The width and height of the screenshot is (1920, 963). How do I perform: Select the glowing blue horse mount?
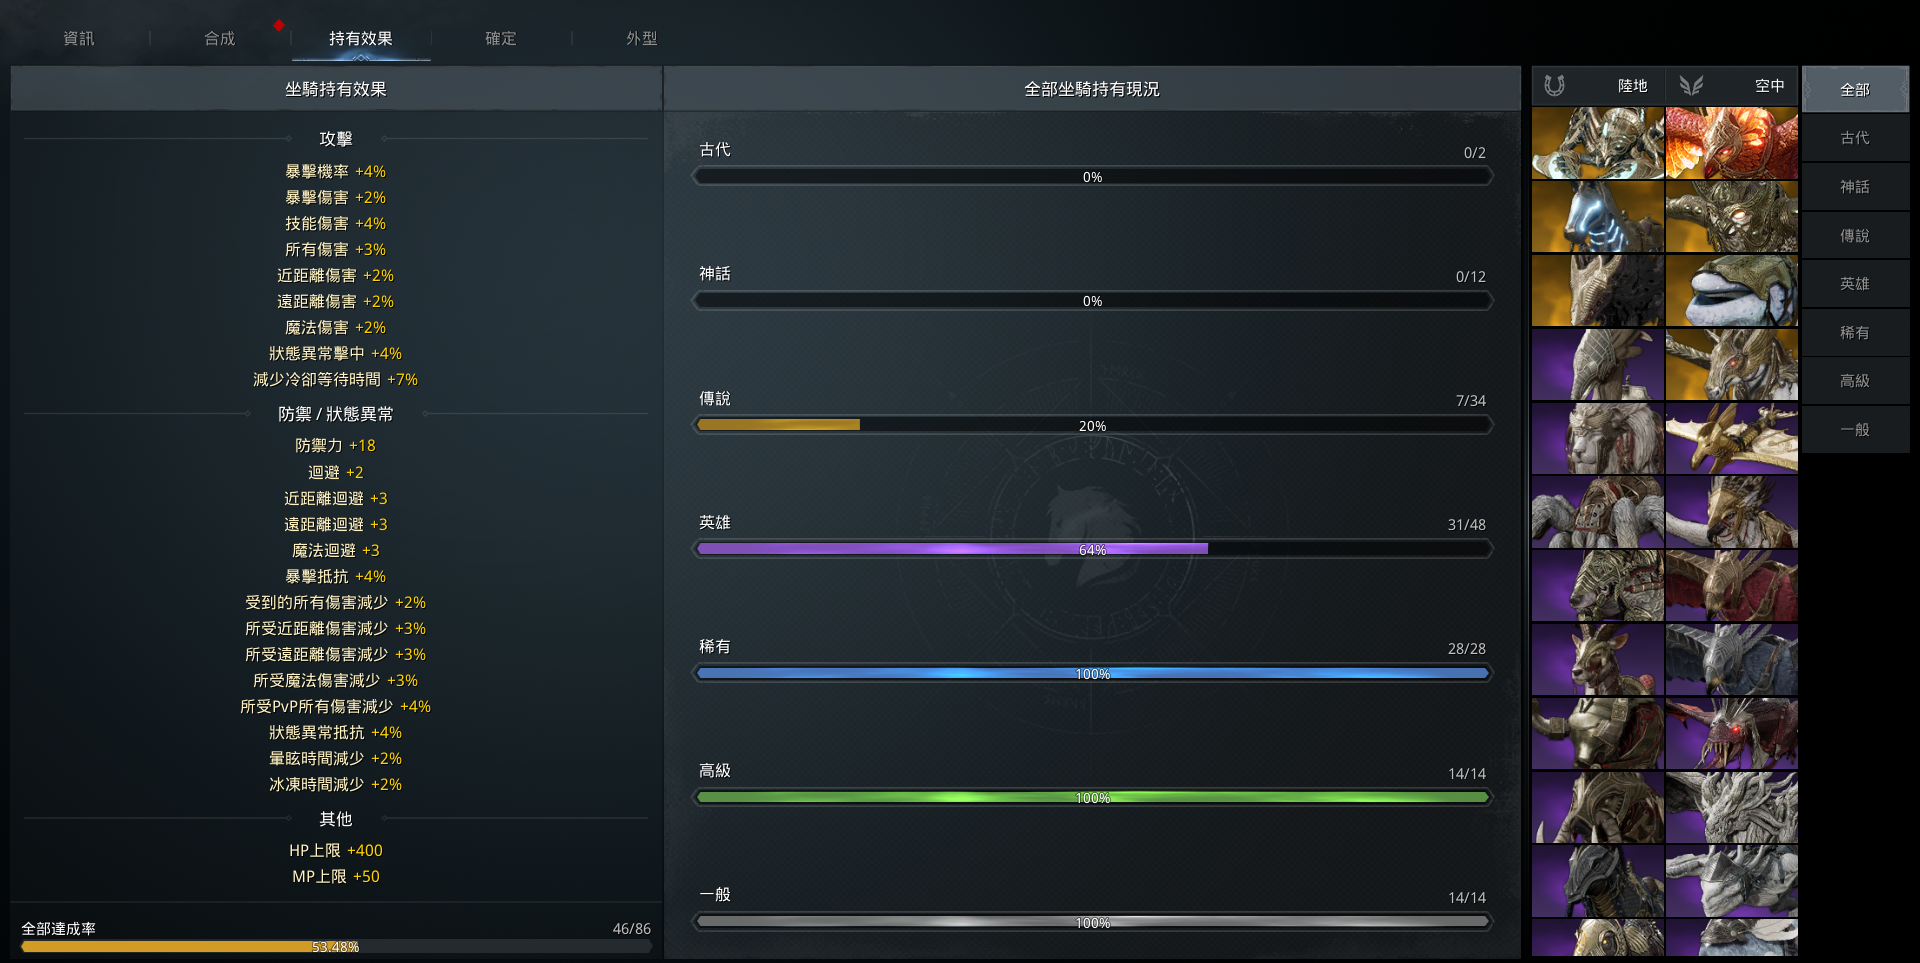1597,217
